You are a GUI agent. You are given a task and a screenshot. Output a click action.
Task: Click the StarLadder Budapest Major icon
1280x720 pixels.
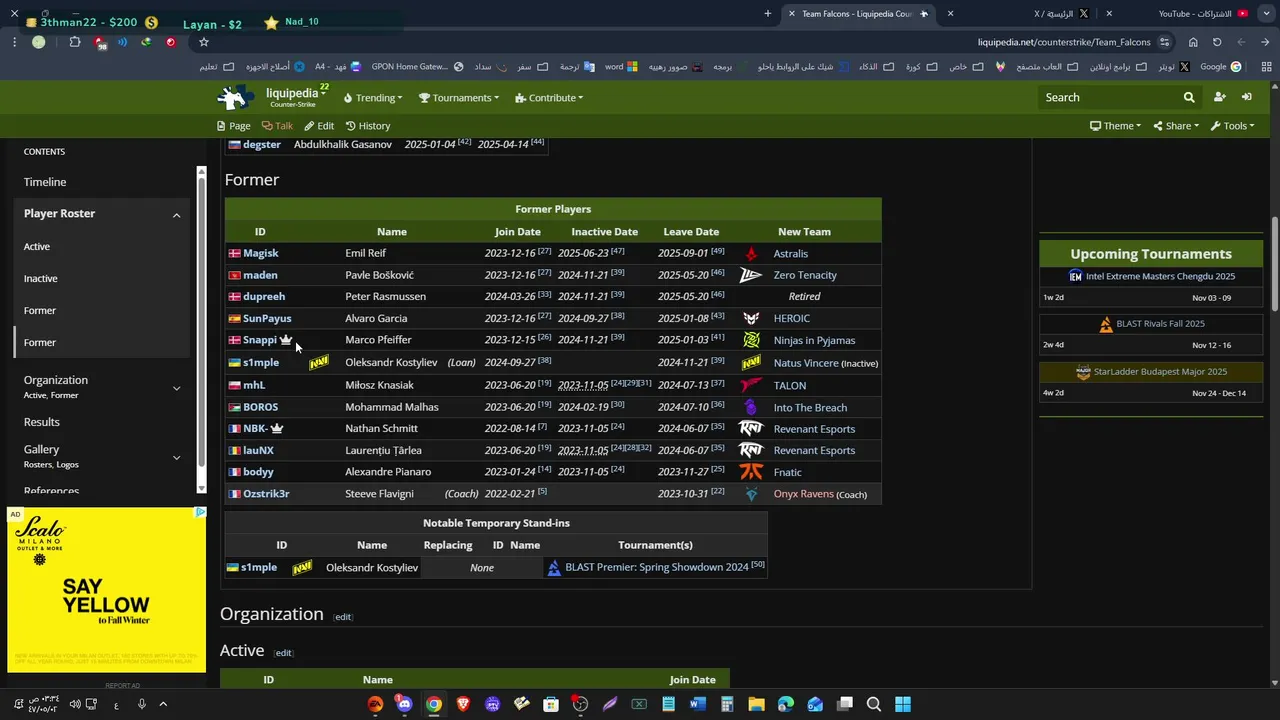point(1083,372)
